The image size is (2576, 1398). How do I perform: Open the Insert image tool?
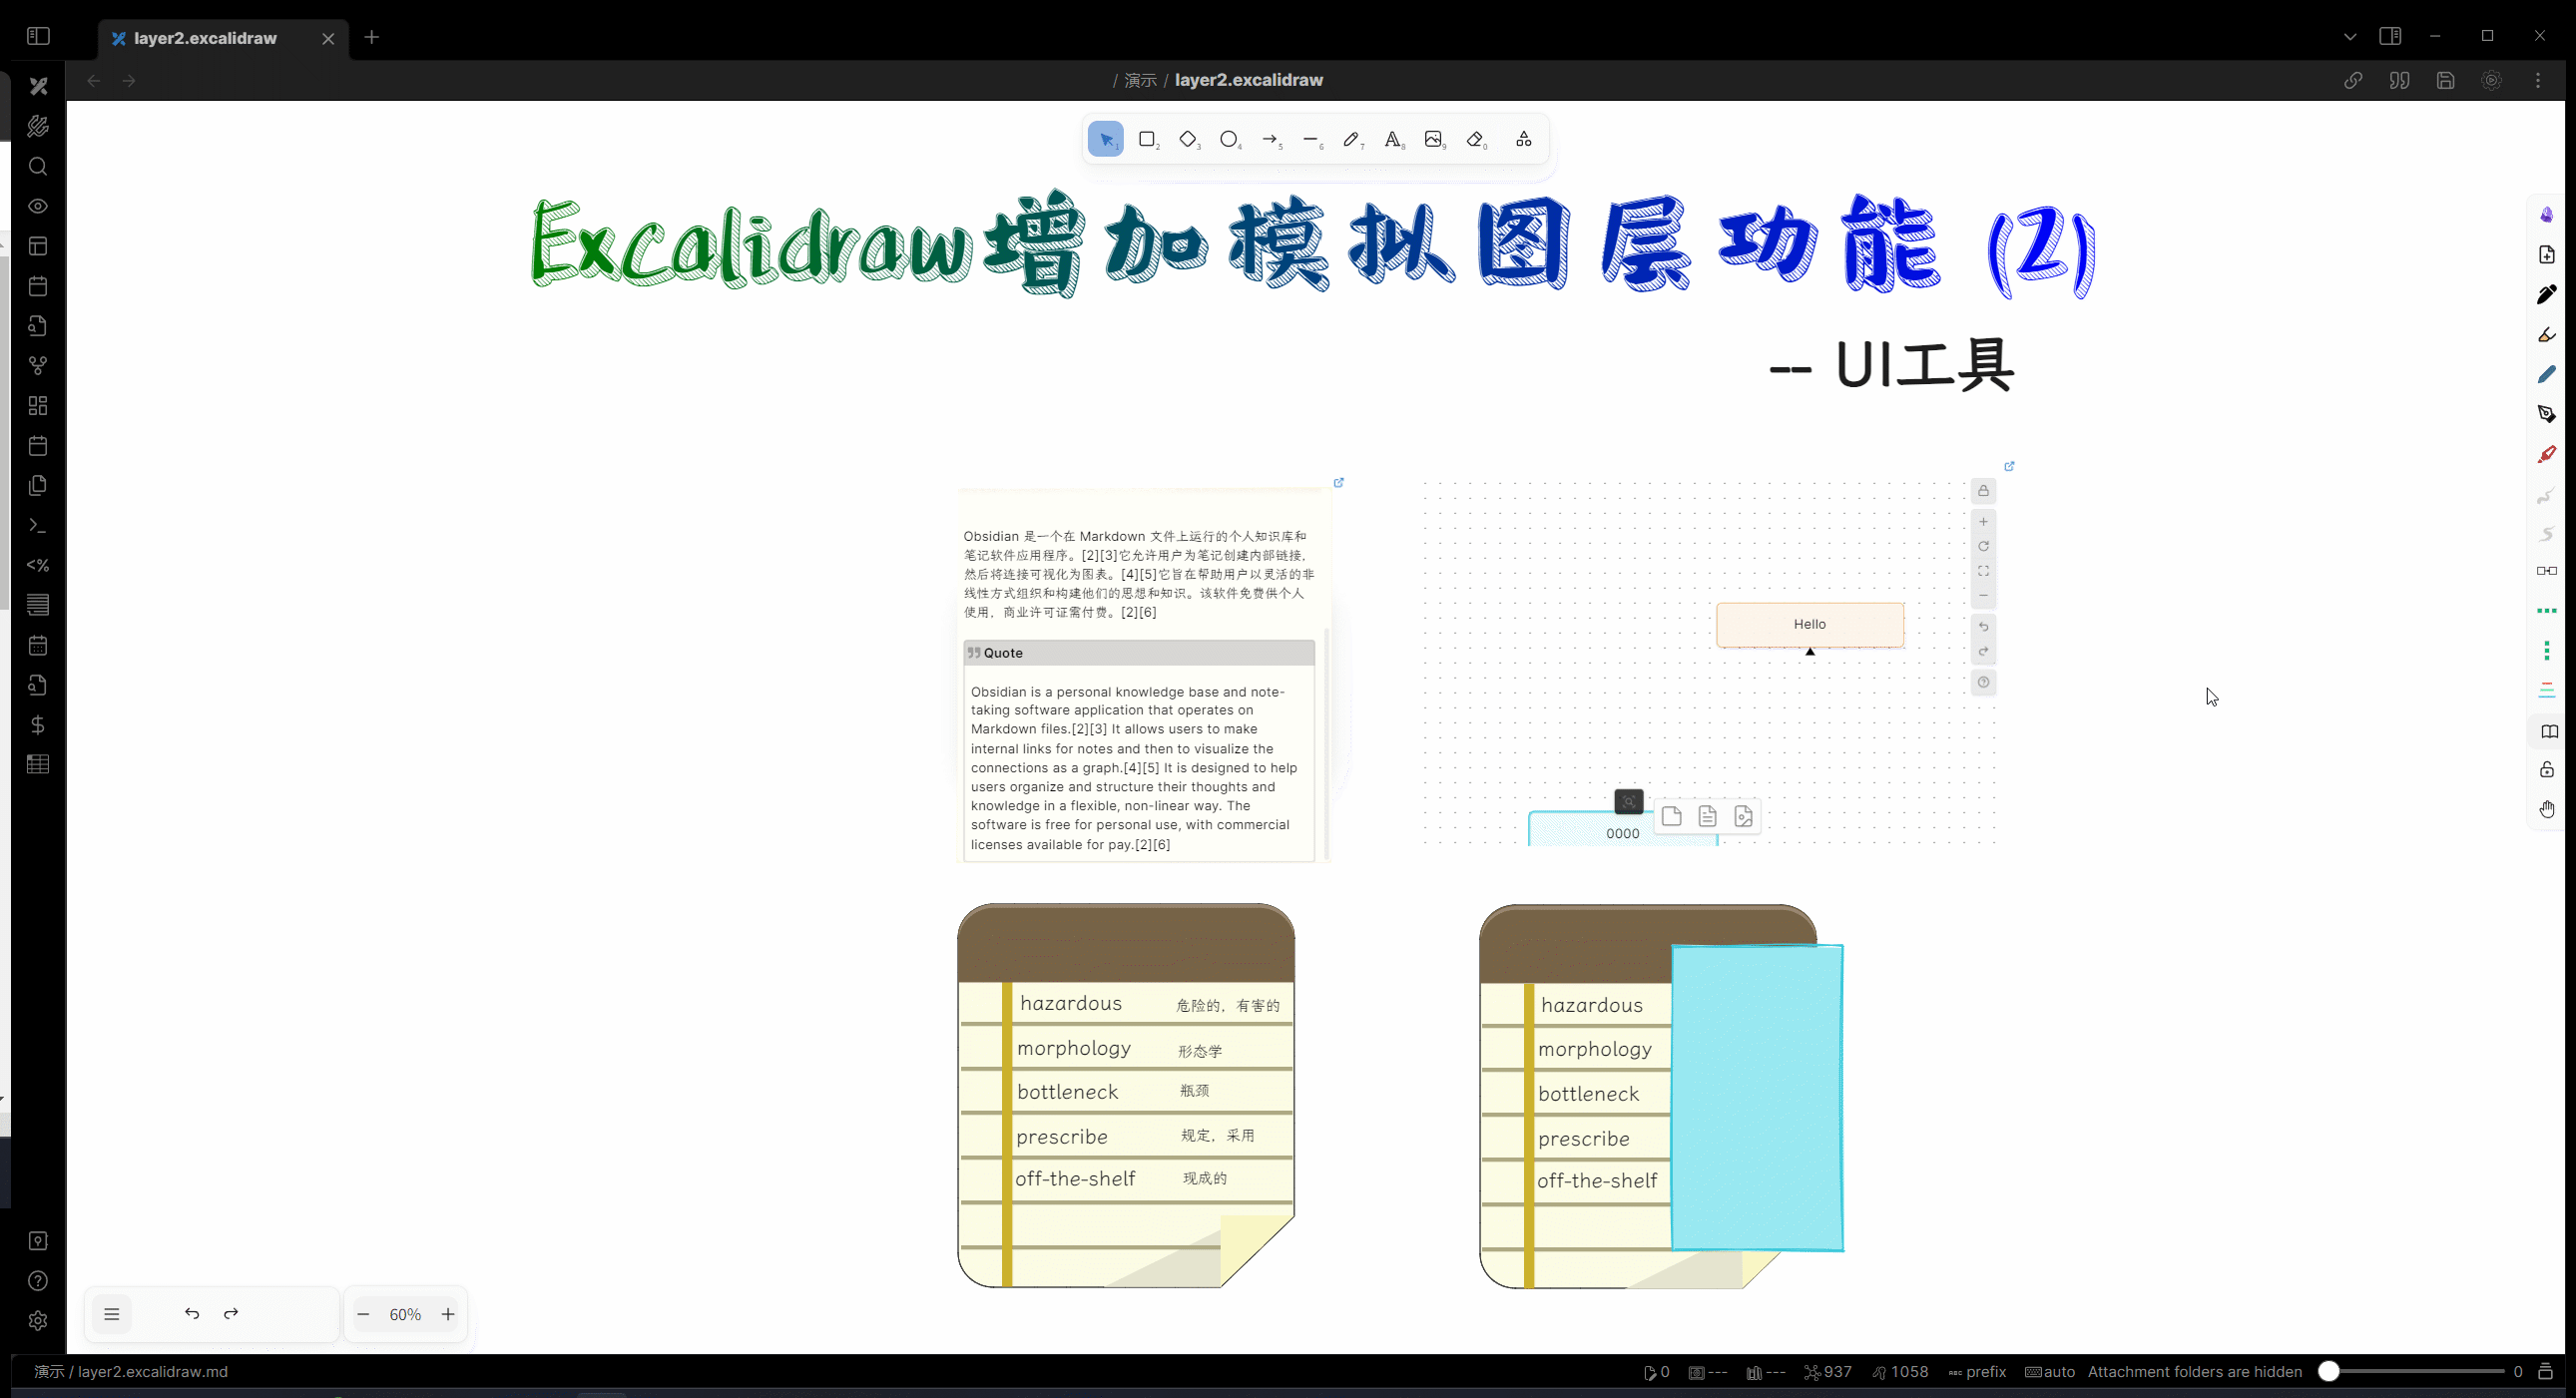[1434, 139]
